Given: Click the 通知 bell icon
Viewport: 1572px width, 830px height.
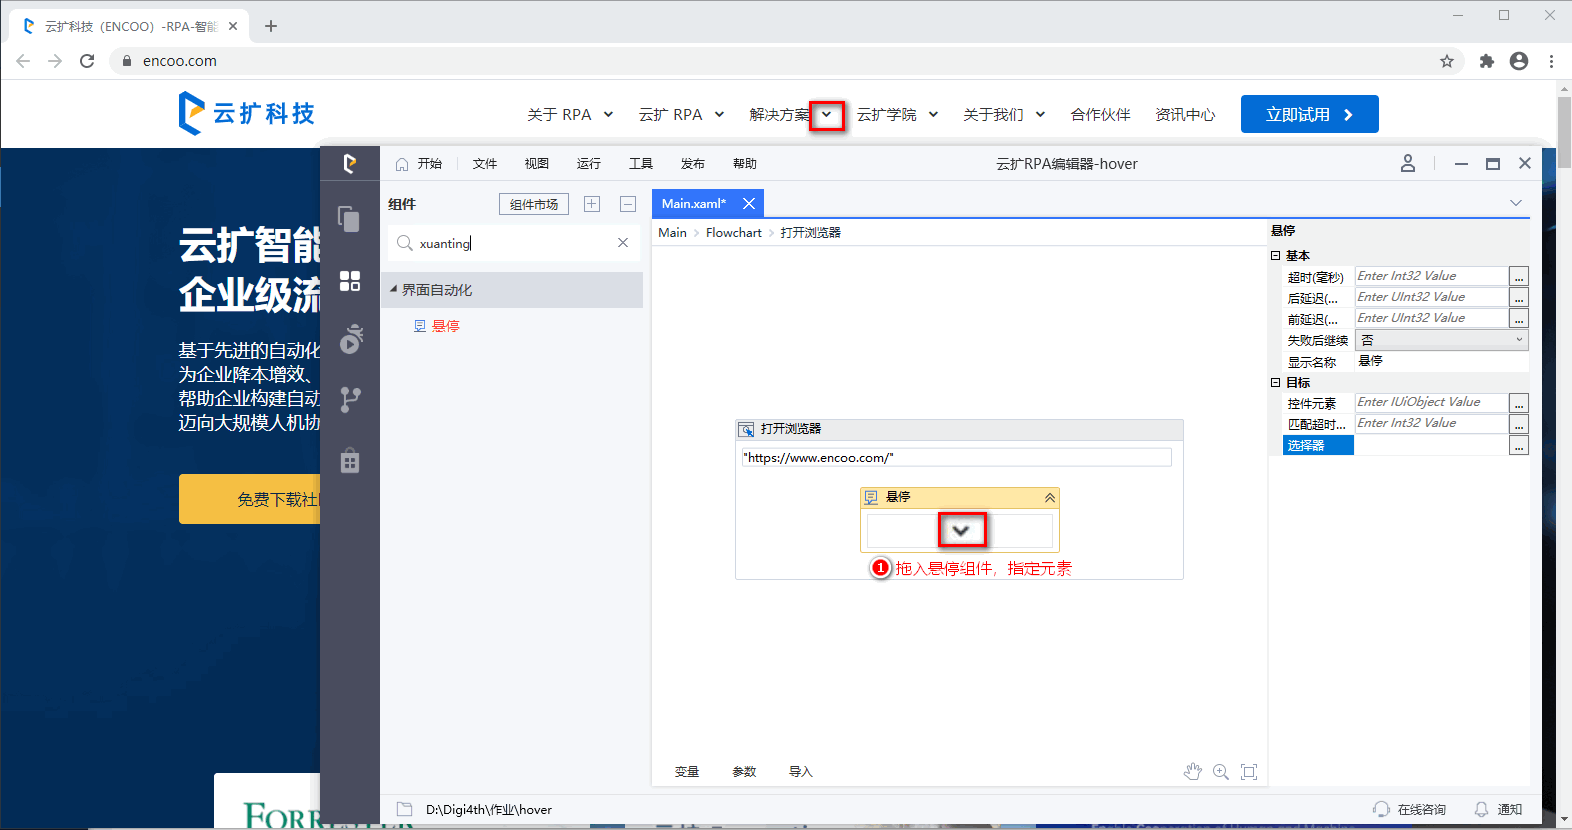Looking at the screenshot, I should [1481, 809].
